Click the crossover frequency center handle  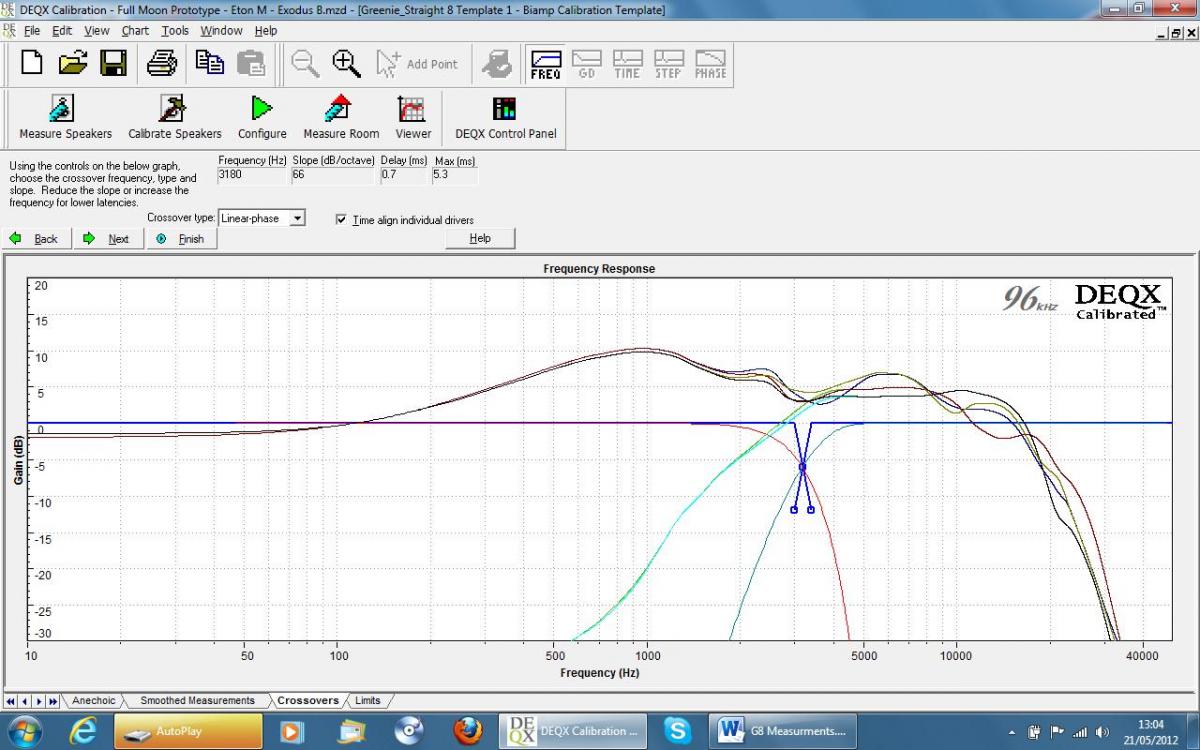click(802, 467)
